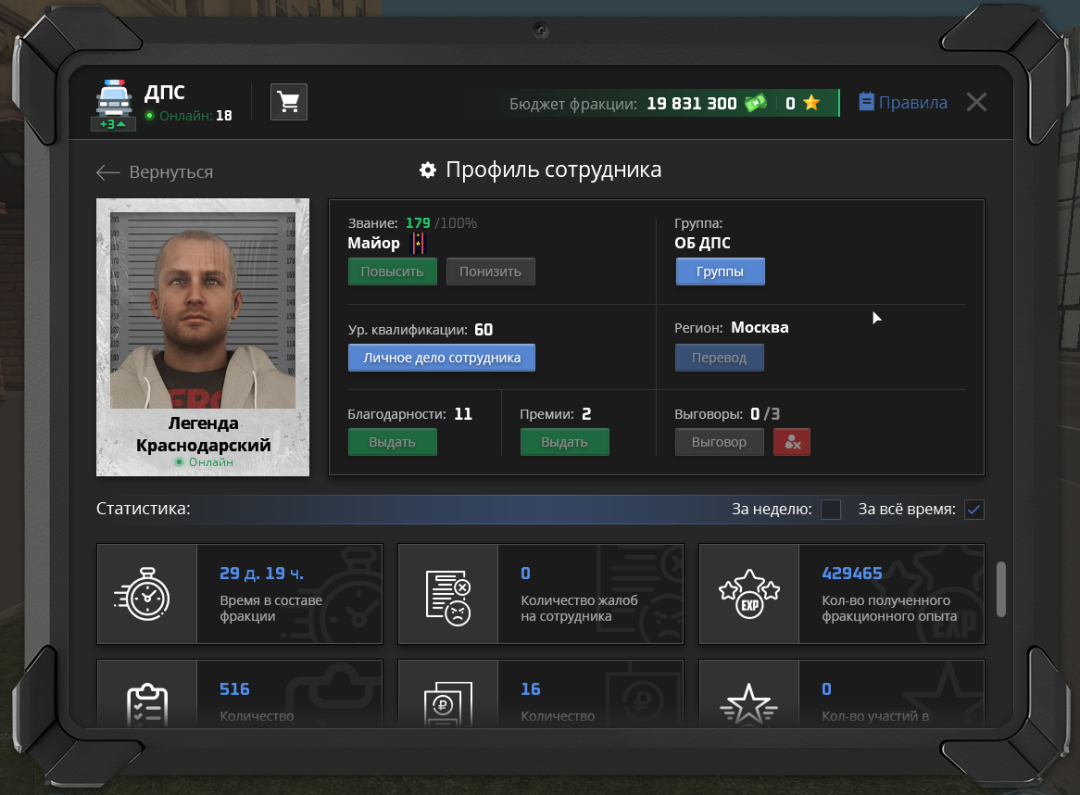
Task: Click the ДПС police car faction icon
Action: (x=114, y=98)
